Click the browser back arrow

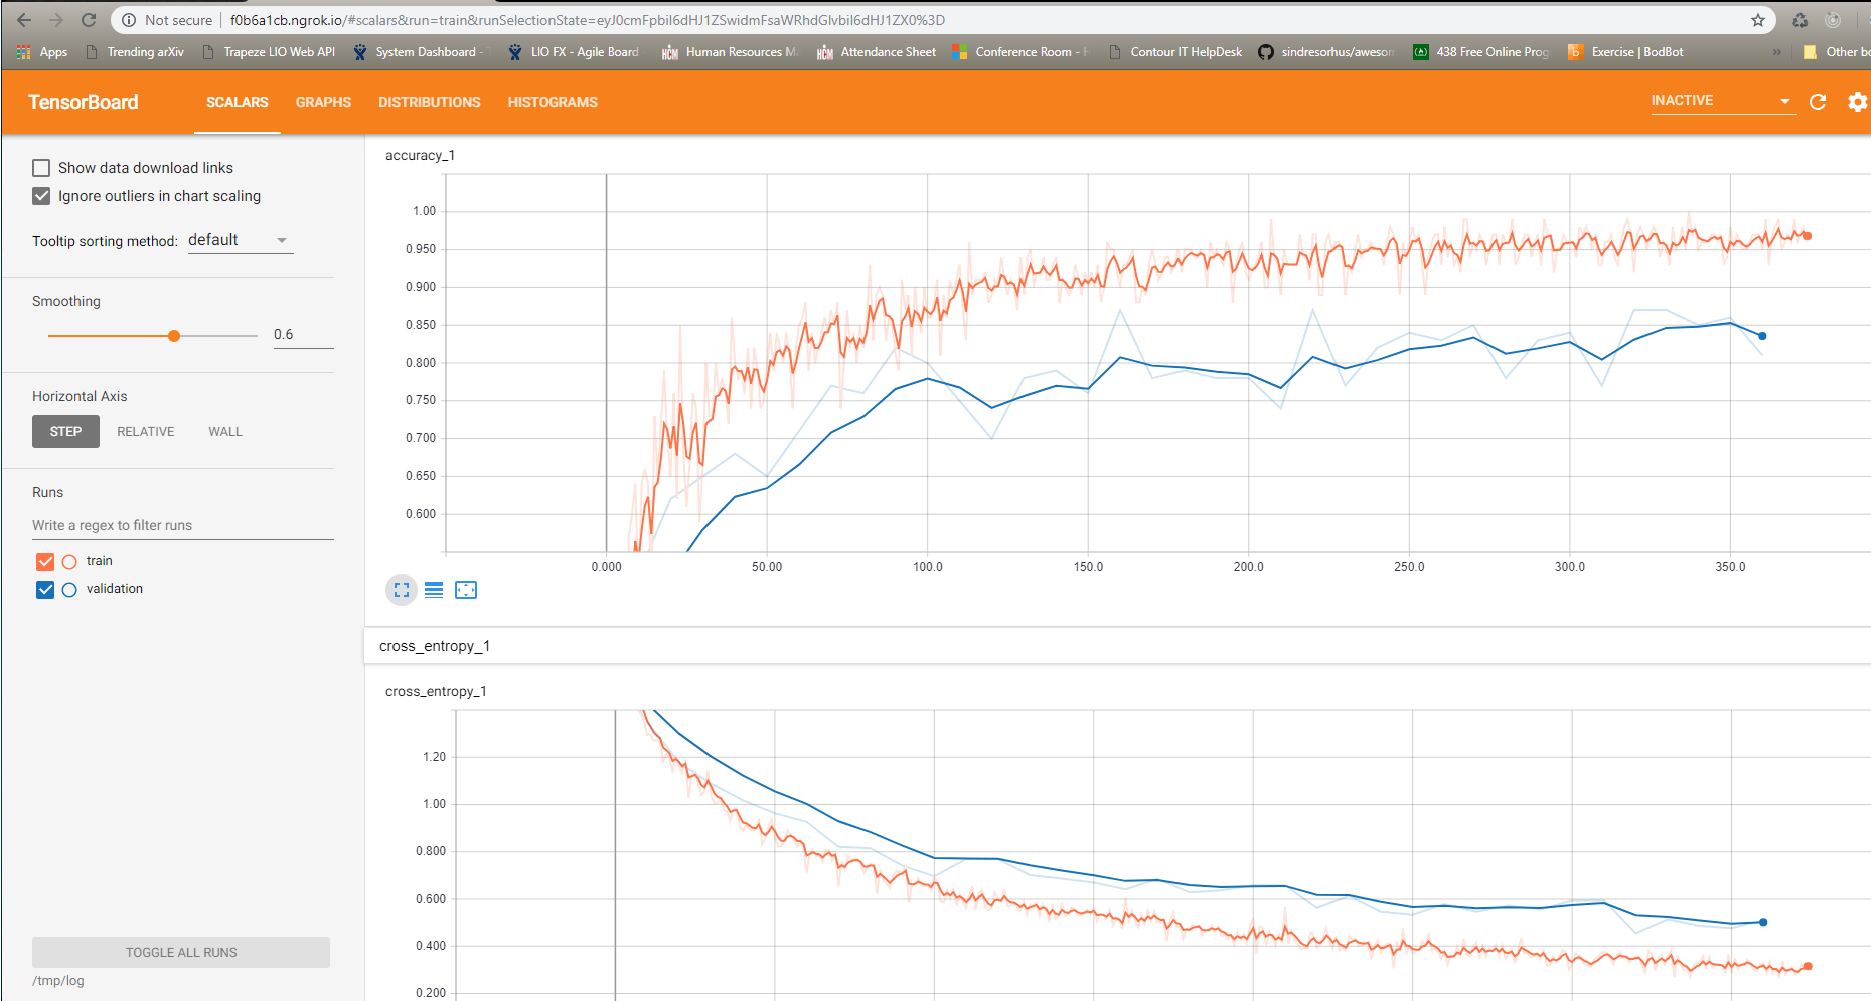pyautogui.click(x=24, y=20)
